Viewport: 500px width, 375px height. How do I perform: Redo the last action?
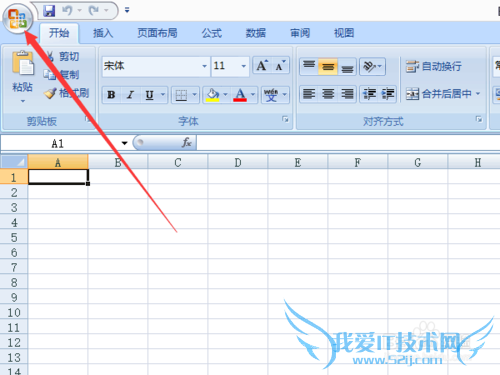(94, 11)
